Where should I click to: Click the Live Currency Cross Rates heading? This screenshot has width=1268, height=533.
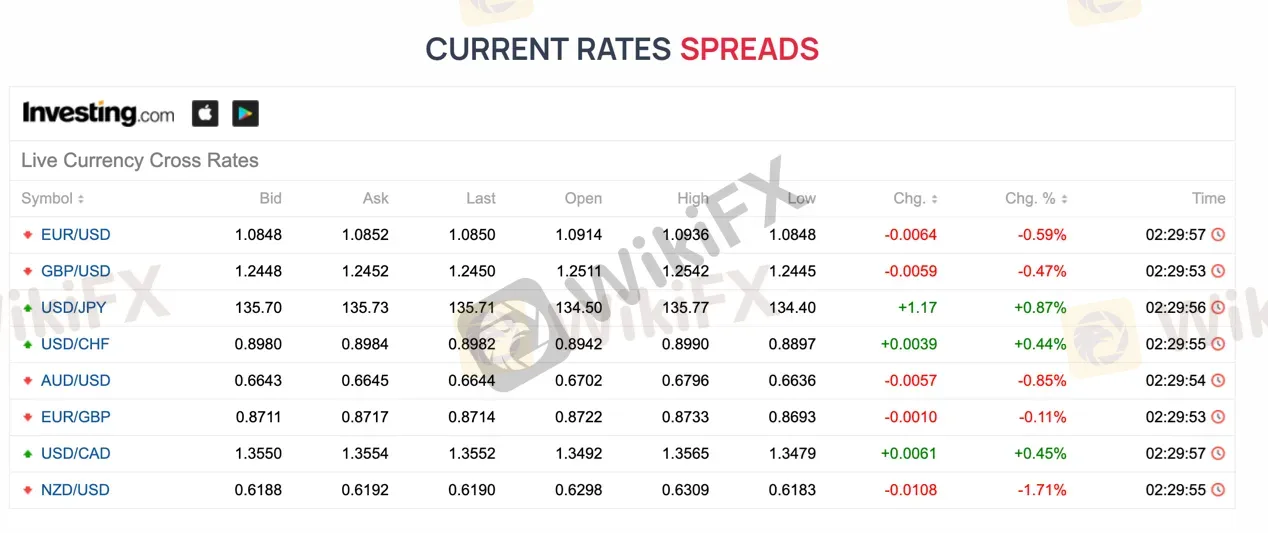[140, 161]
